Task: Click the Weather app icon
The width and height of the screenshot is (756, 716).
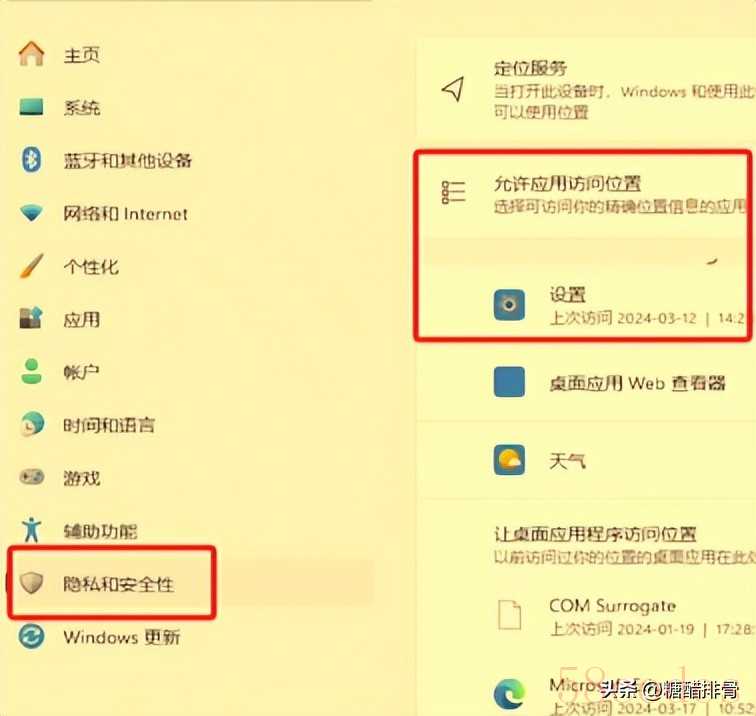Action: pos(509,460)
